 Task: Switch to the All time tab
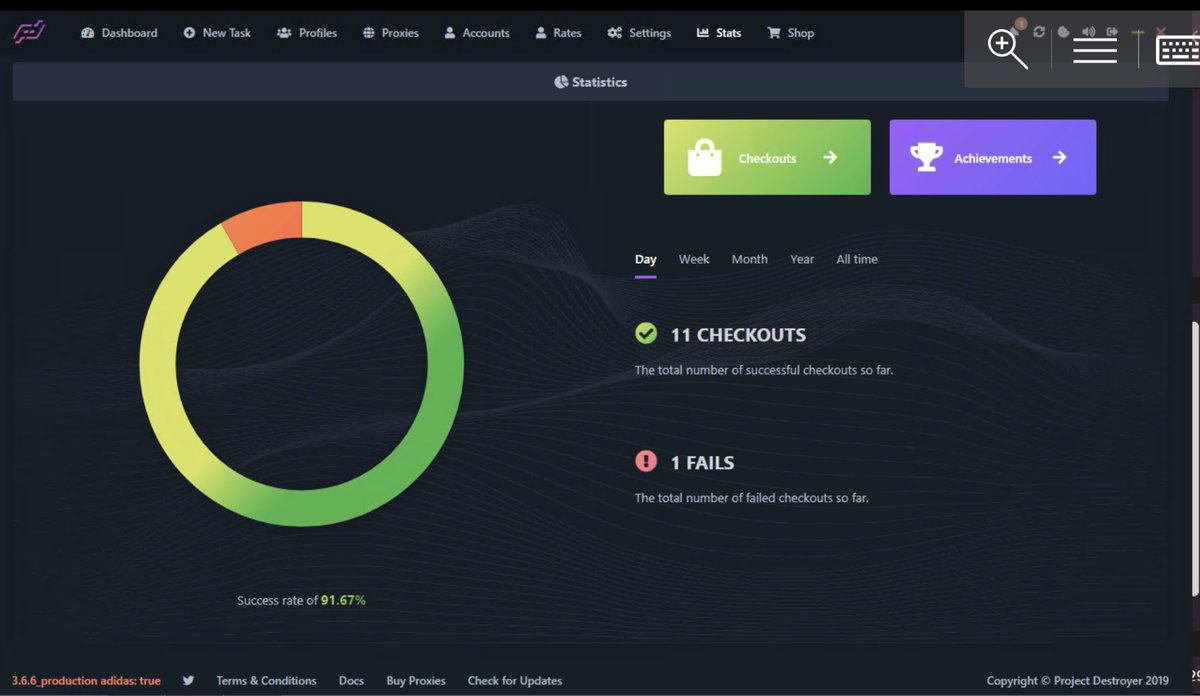pos(857,259)
